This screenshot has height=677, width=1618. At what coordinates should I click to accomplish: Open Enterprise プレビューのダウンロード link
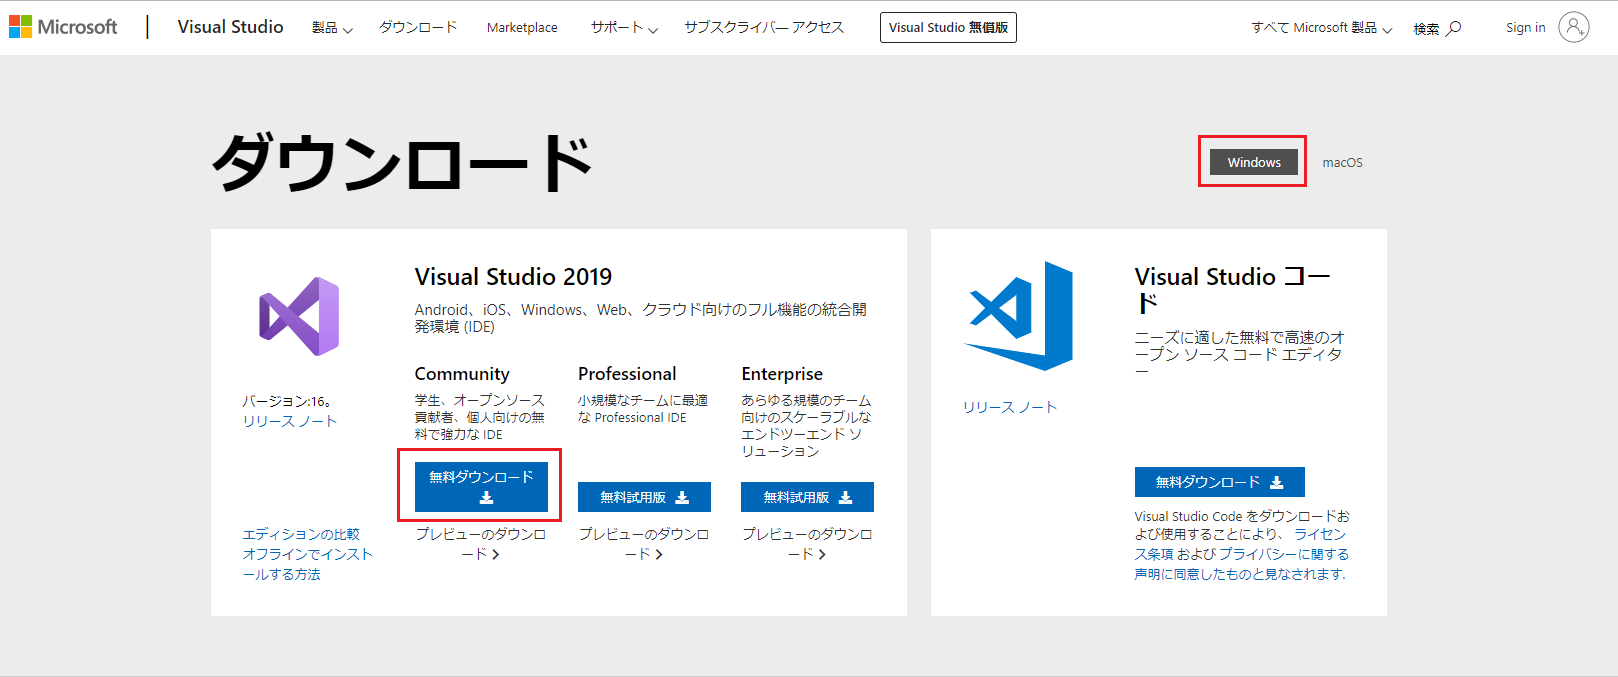click(807, 544)
